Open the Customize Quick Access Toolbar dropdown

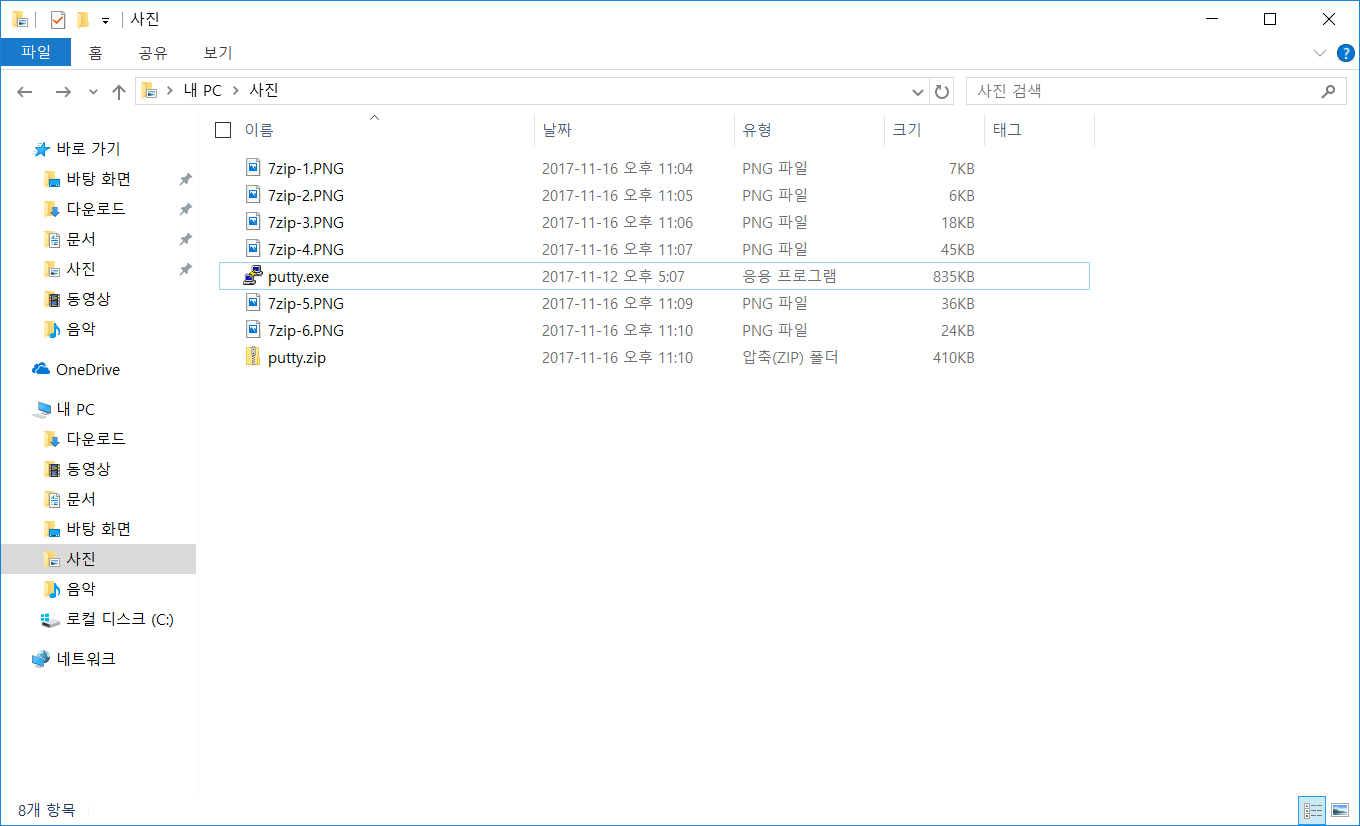pos(105,20)
